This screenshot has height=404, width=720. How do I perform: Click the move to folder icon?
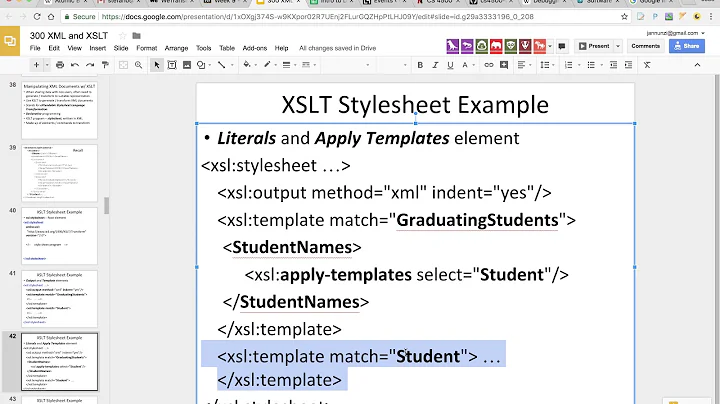pyautogui.click(x=136, y=35)
